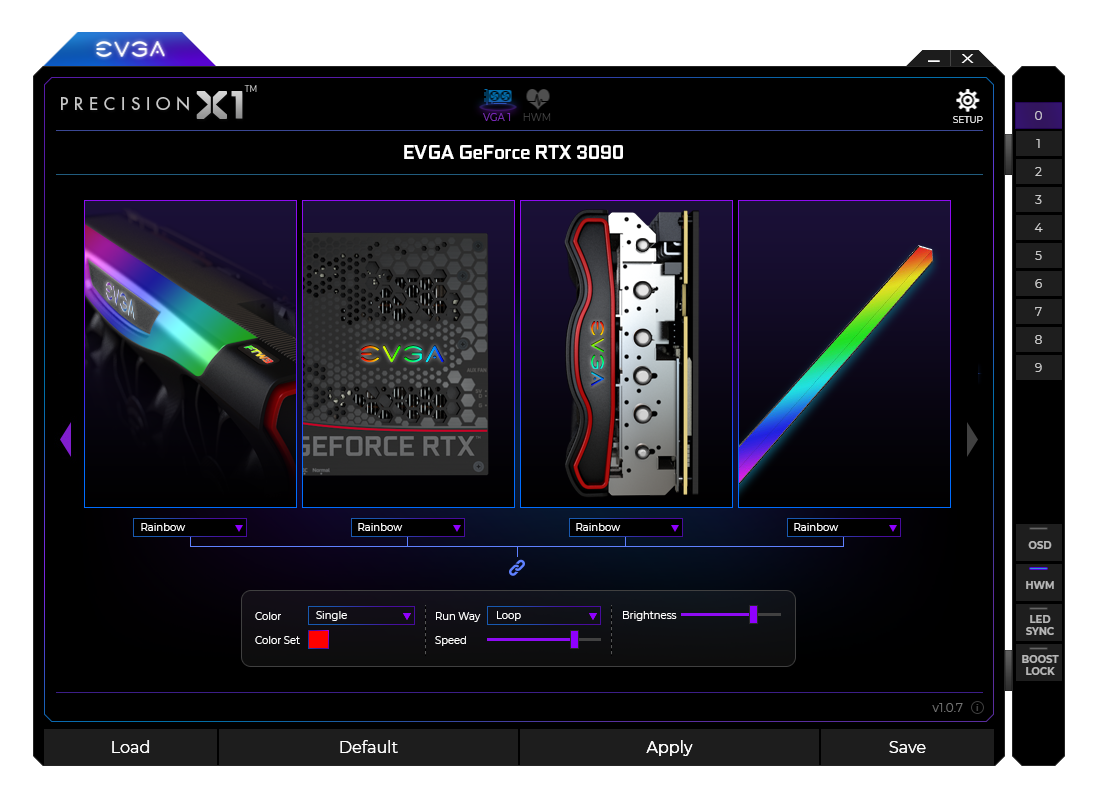Click the Apply button
Screen dimensions: 1099x811
click(x=669, y=747)
